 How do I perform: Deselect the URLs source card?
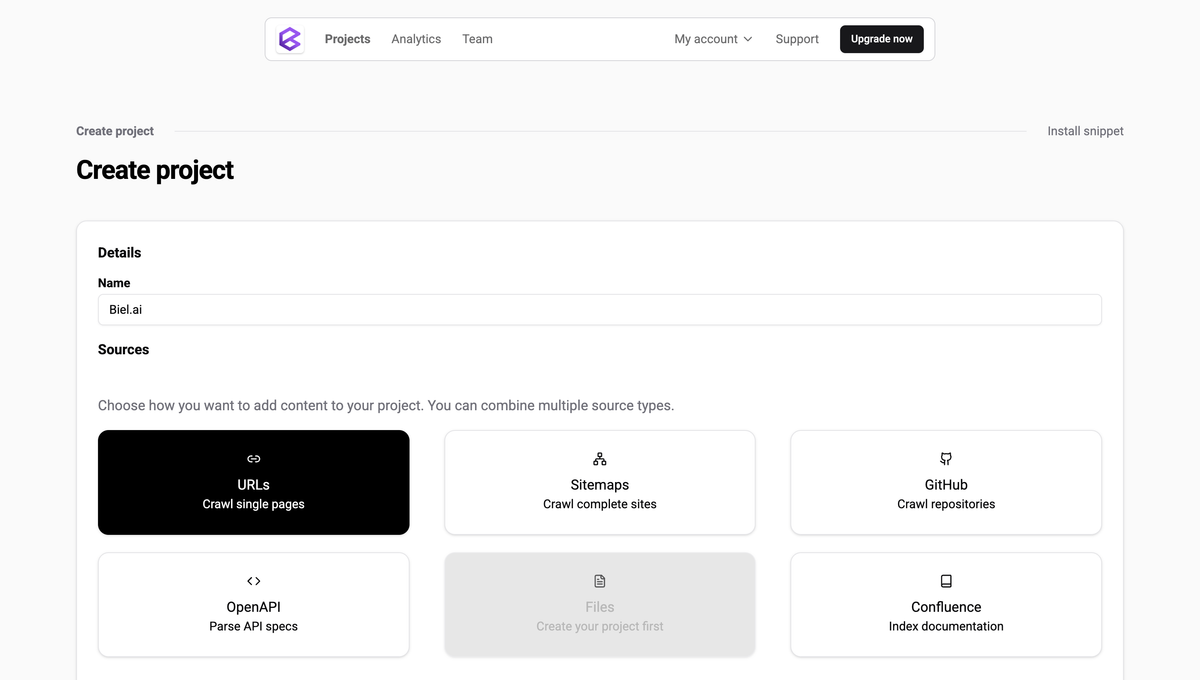pyautogui.click(x=253, y=482)
